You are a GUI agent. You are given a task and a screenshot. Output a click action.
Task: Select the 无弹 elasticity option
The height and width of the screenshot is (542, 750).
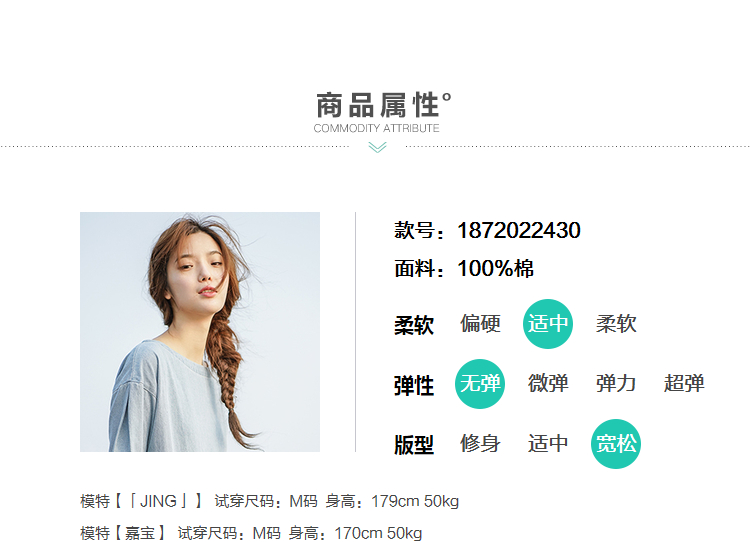click(x=480, y=384)
